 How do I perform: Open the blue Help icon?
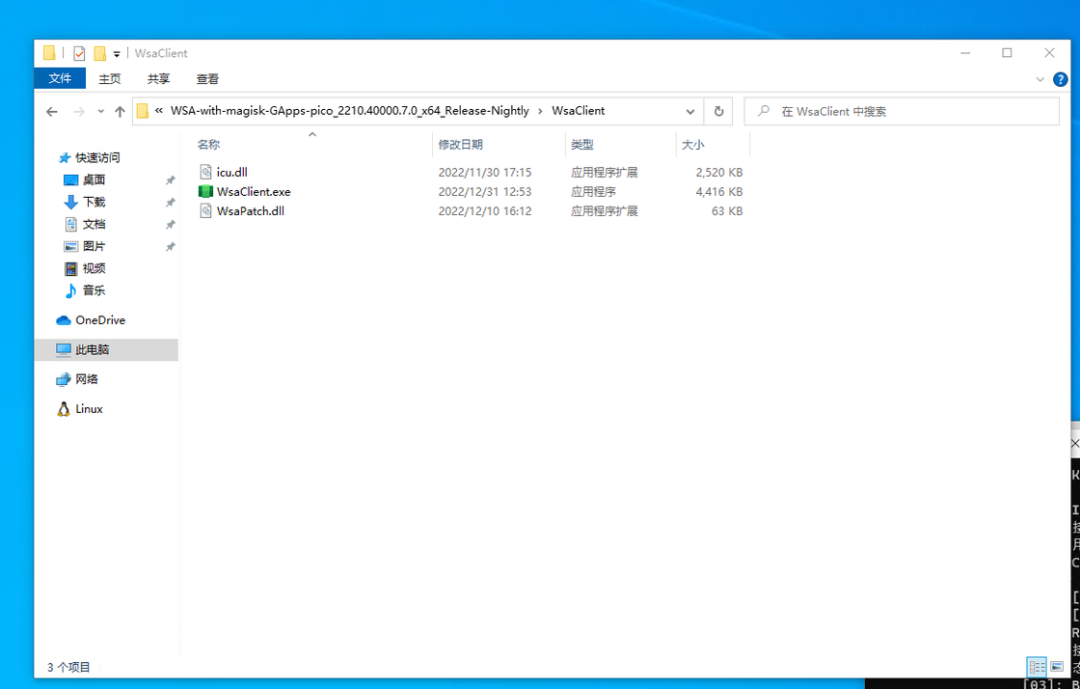coord(1061,79)
